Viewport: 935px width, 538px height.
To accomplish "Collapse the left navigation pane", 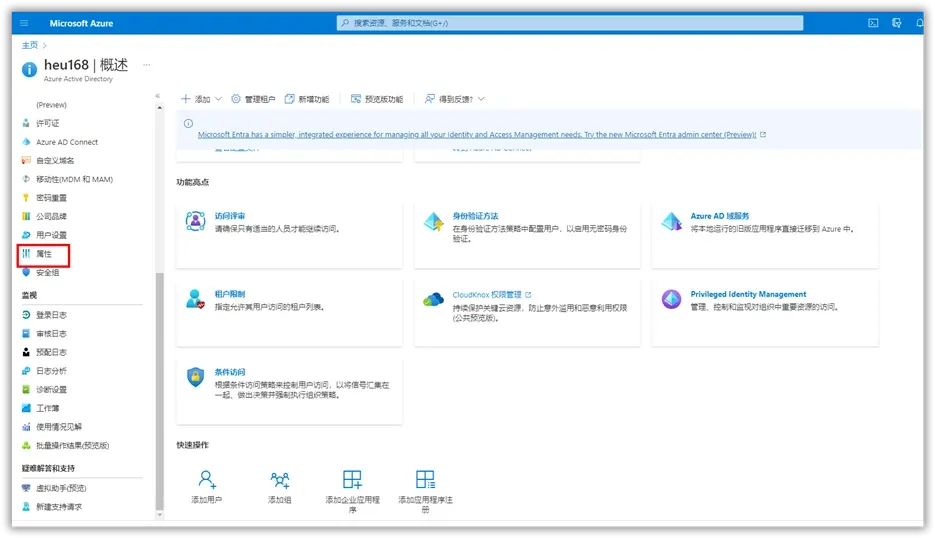I will pyautogui.click(x=157, y=95).
